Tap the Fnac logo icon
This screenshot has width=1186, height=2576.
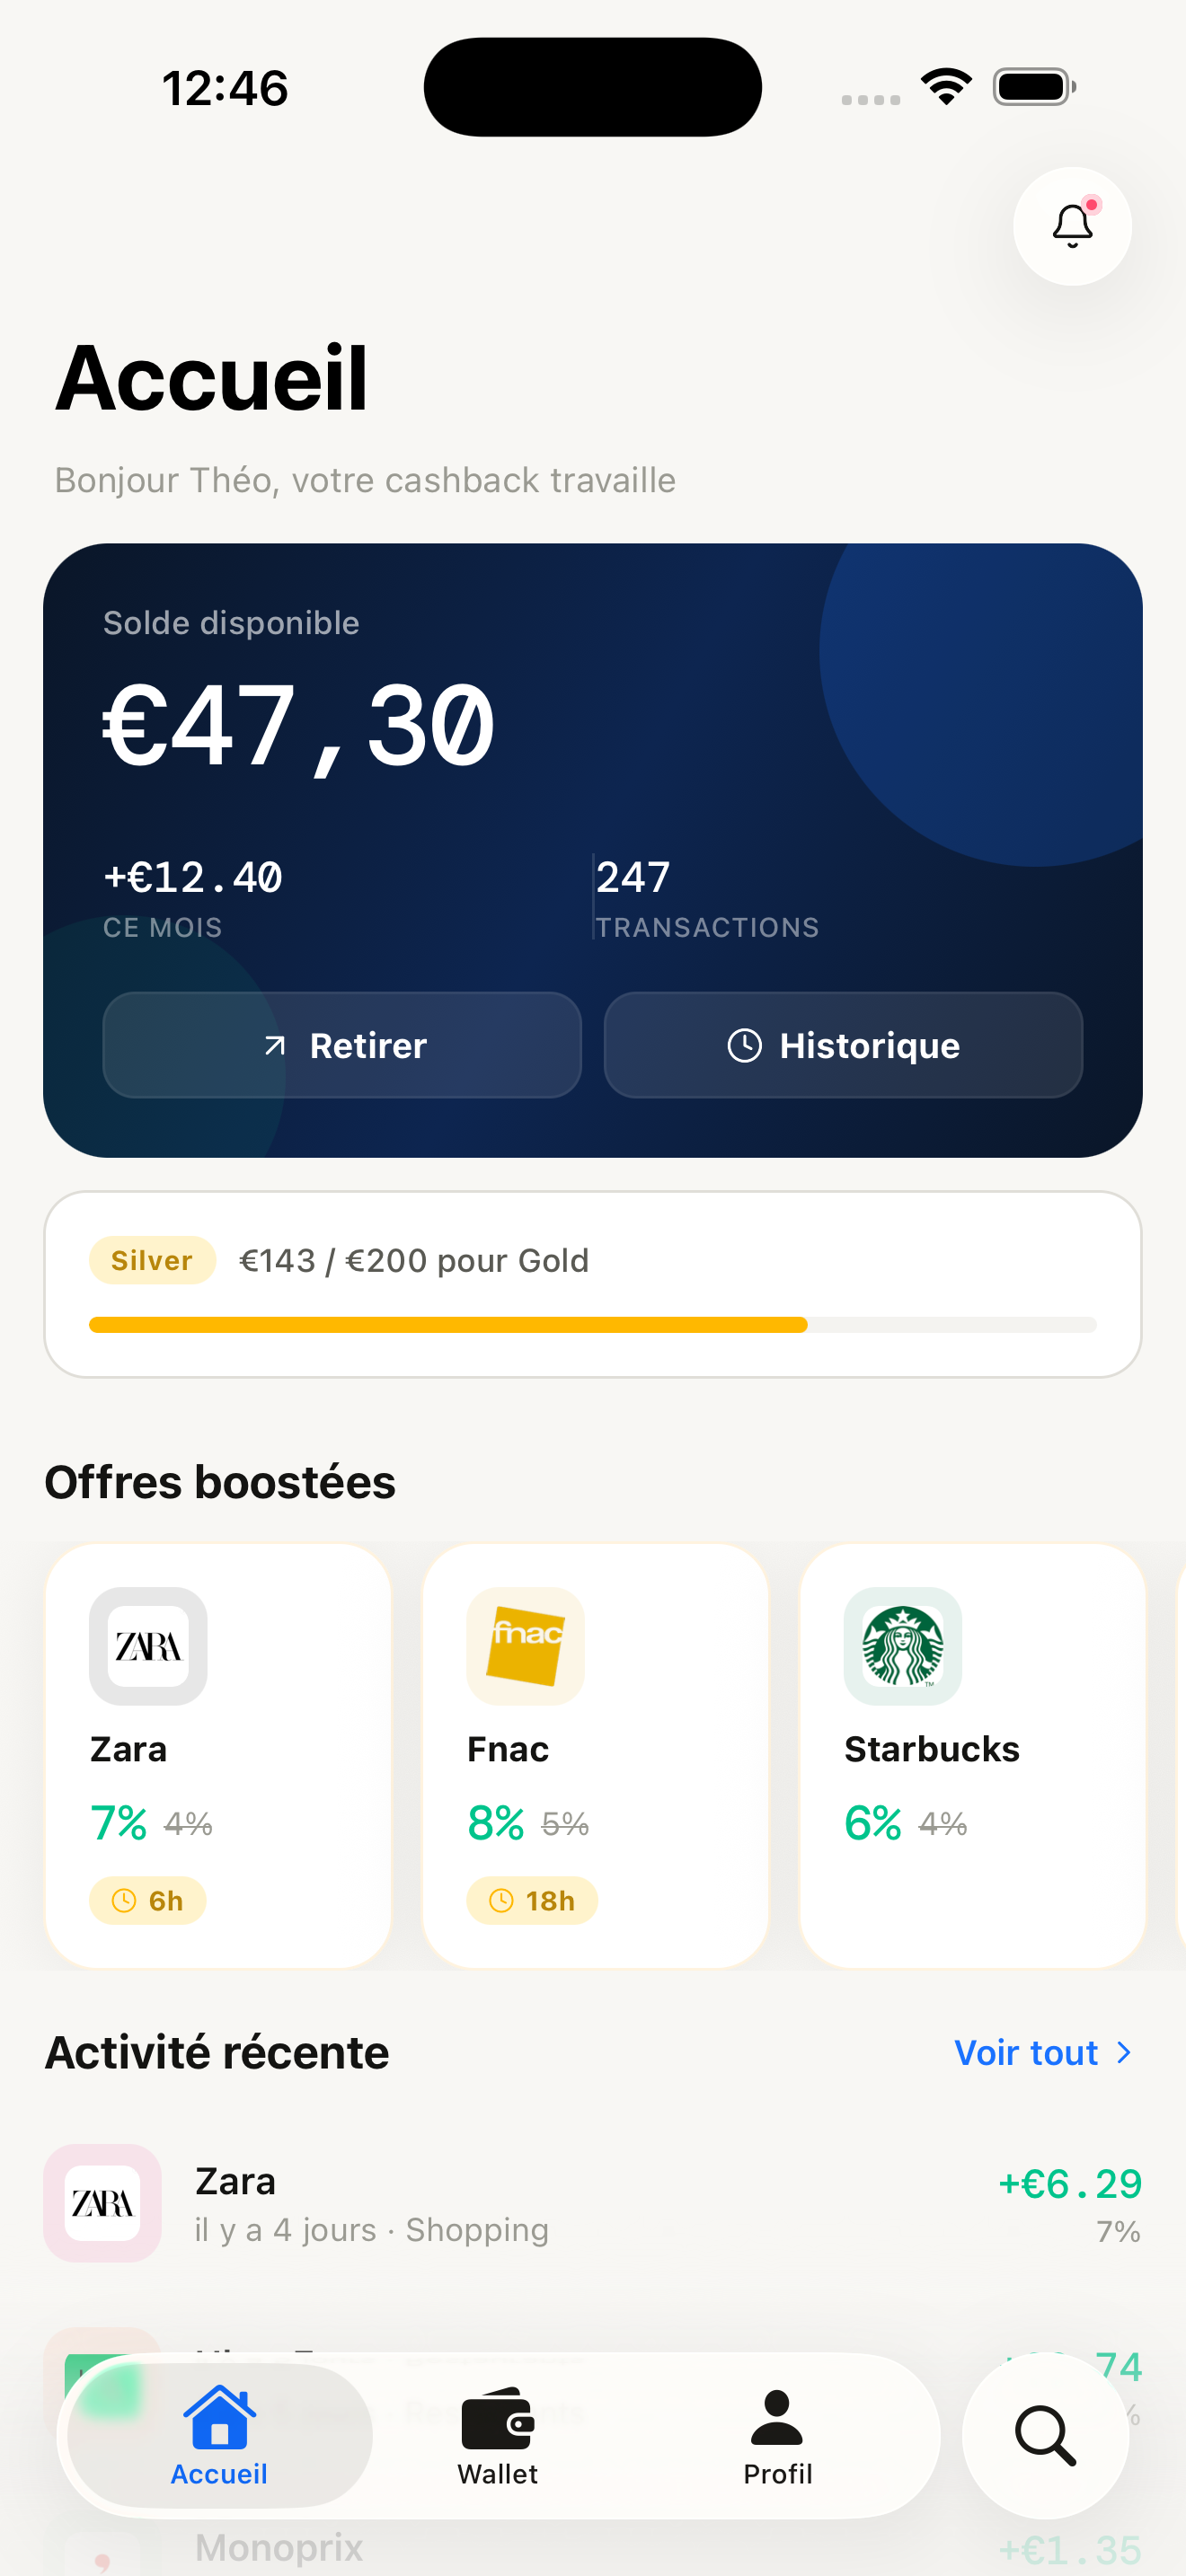(x=525, y=1646)
